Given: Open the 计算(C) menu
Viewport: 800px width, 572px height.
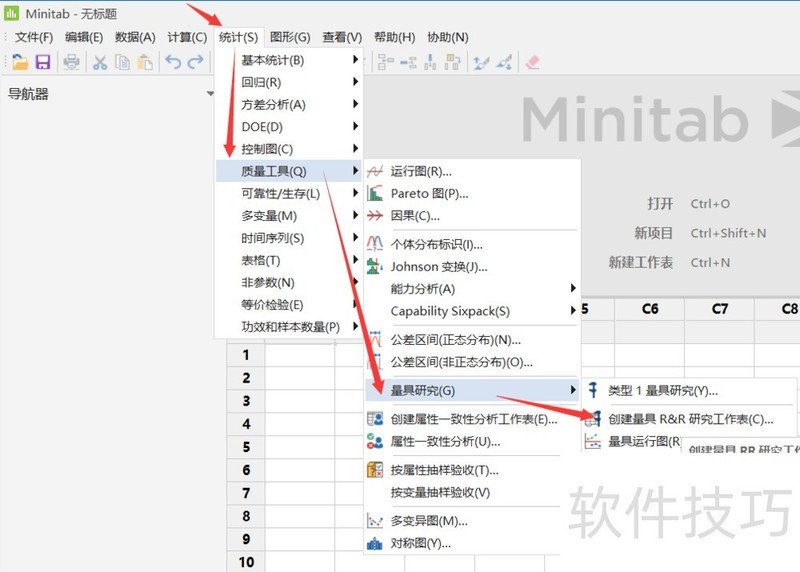Looking at the screenshot, I should point(187,37).
